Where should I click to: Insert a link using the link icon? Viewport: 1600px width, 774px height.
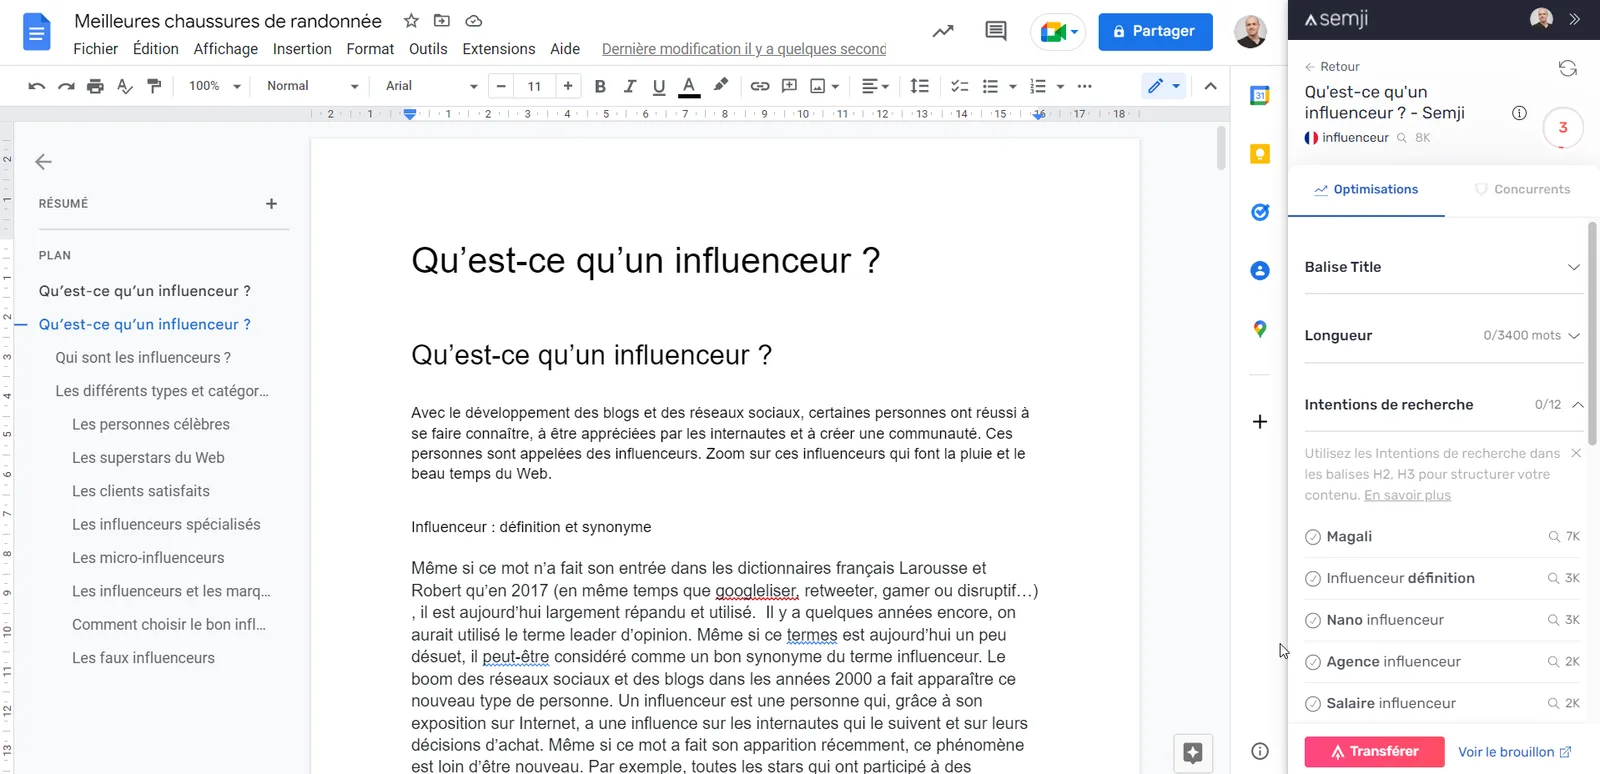point(760,86)
